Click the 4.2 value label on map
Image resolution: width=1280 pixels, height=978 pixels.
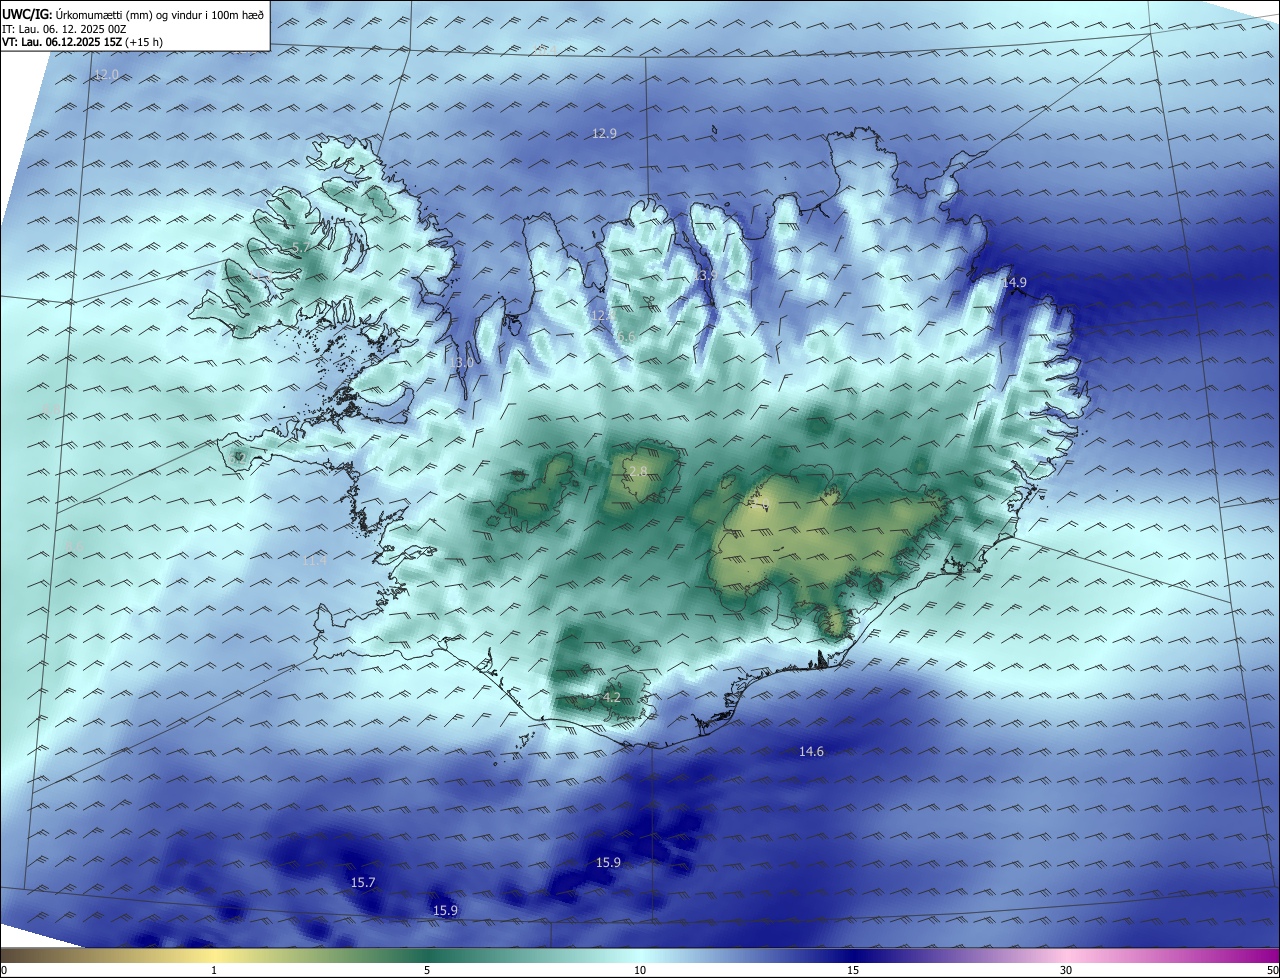coord(612,697)
